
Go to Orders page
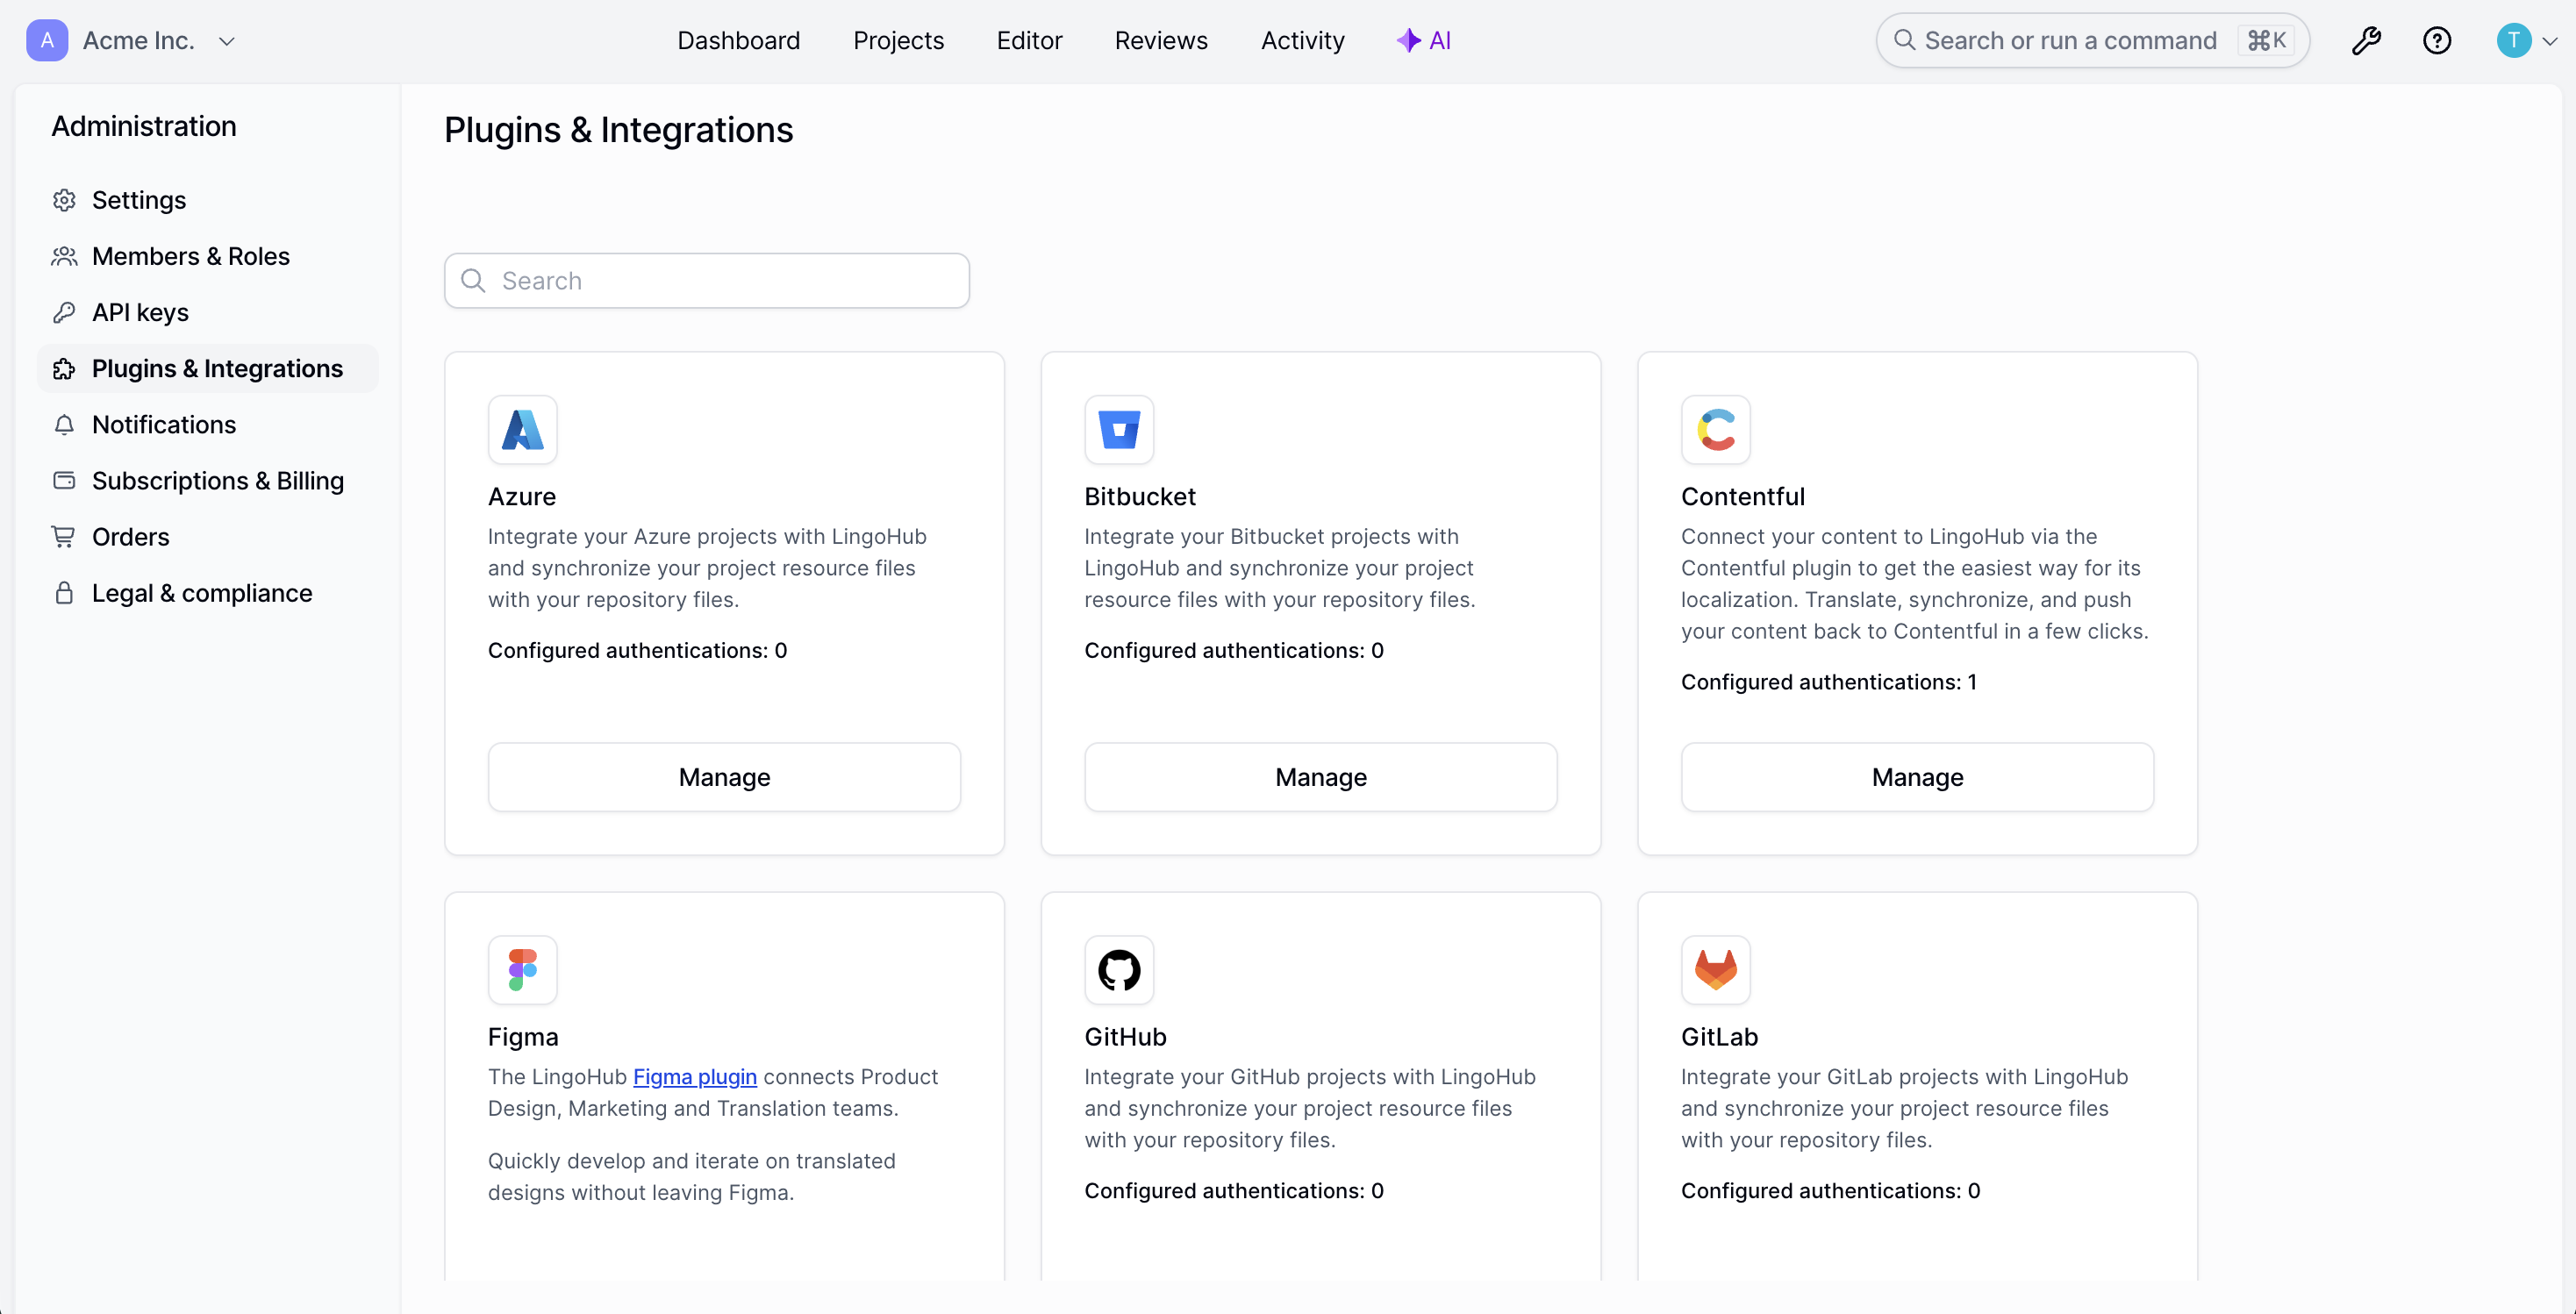(208, 536)
